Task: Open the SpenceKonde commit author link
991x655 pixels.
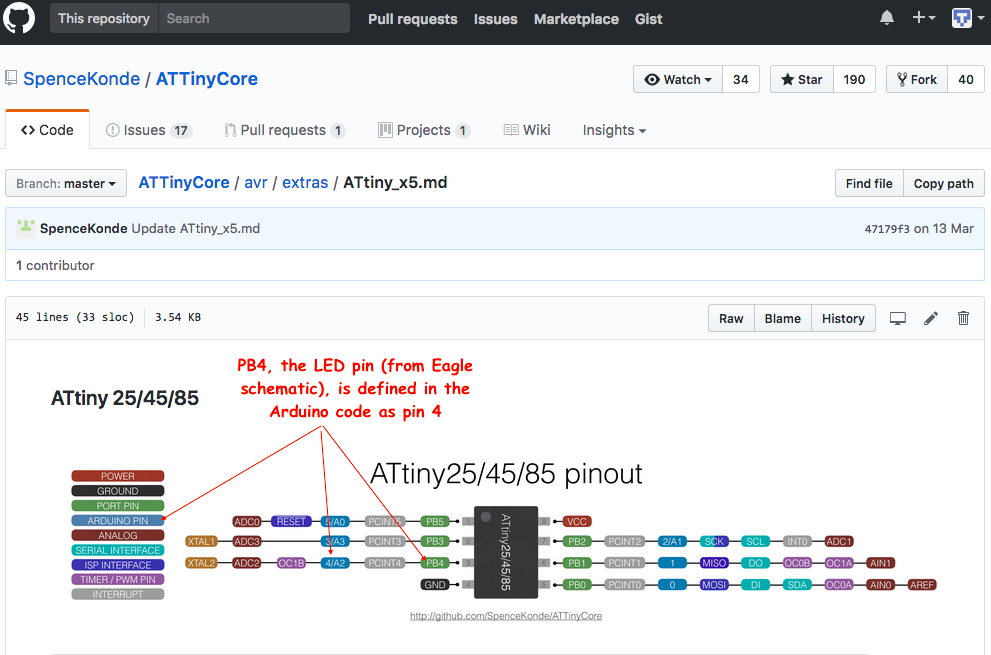Action: point(83,228)
